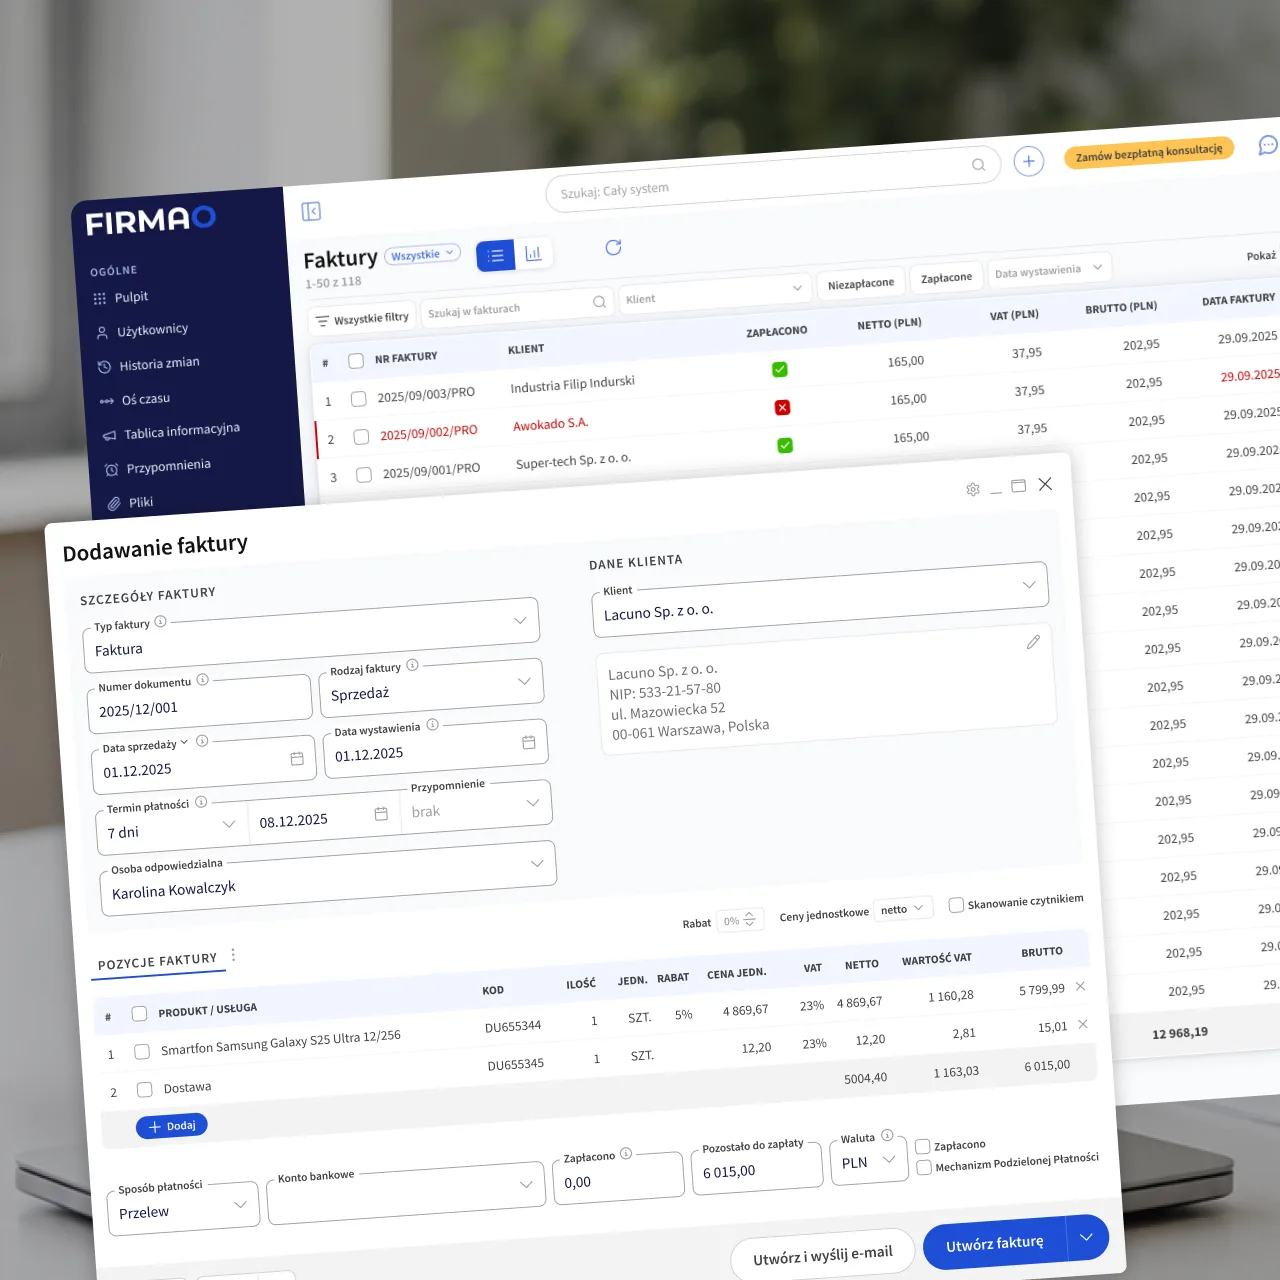Open the Waluta PLN dropdown
The height and width of the screenshot is (1280, 1280).
click(869, 1160)
